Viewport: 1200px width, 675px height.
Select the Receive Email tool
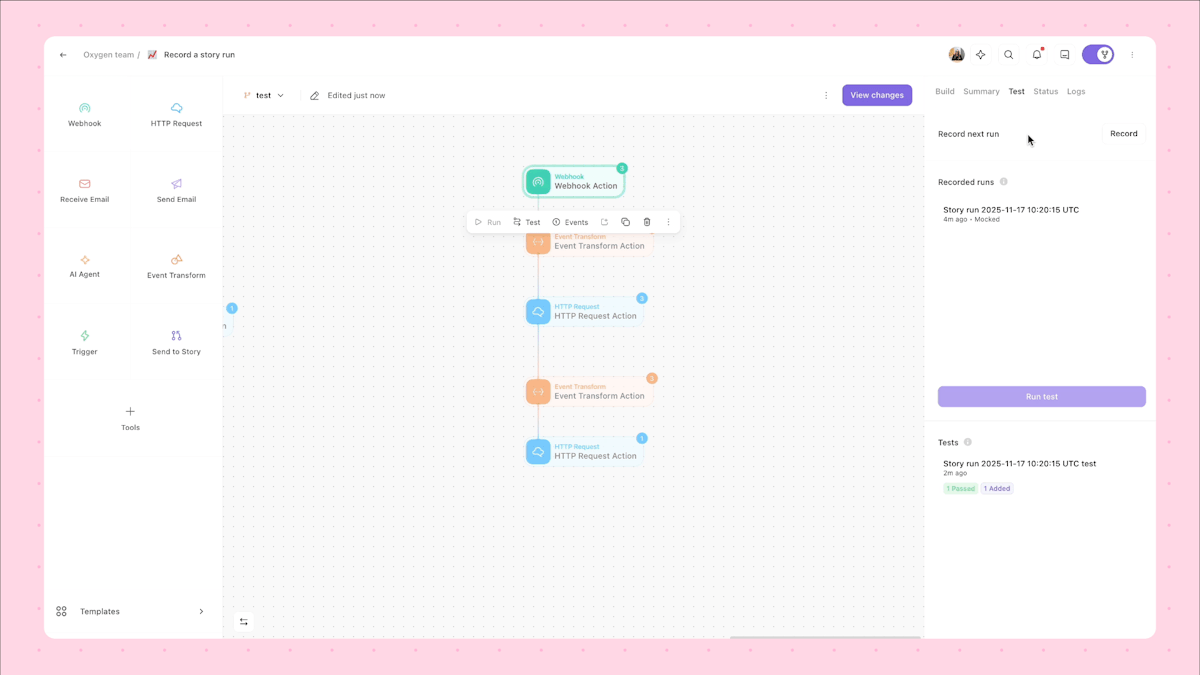85,191
